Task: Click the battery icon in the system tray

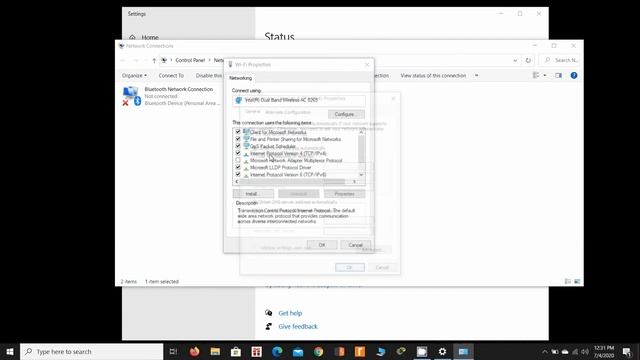Action: (x=555, y=351)
